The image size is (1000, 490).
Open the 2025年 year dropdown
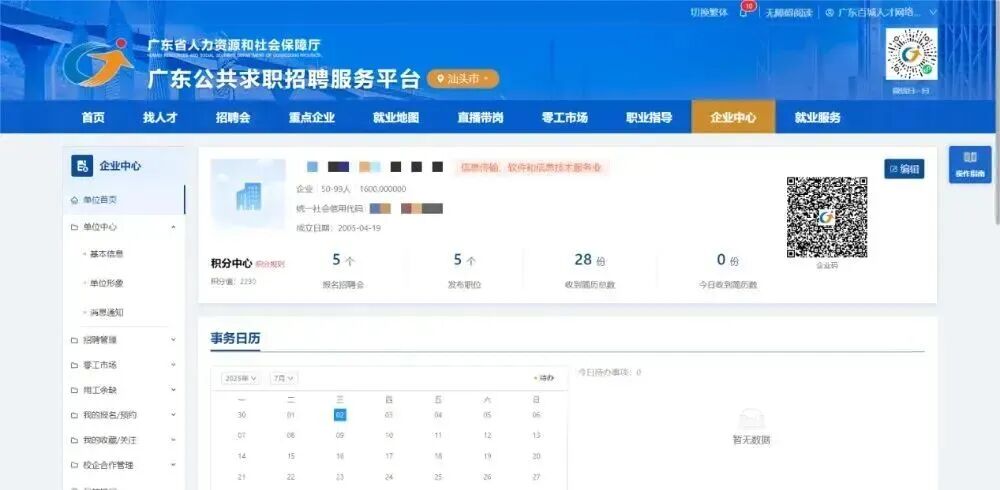[241, 378]
